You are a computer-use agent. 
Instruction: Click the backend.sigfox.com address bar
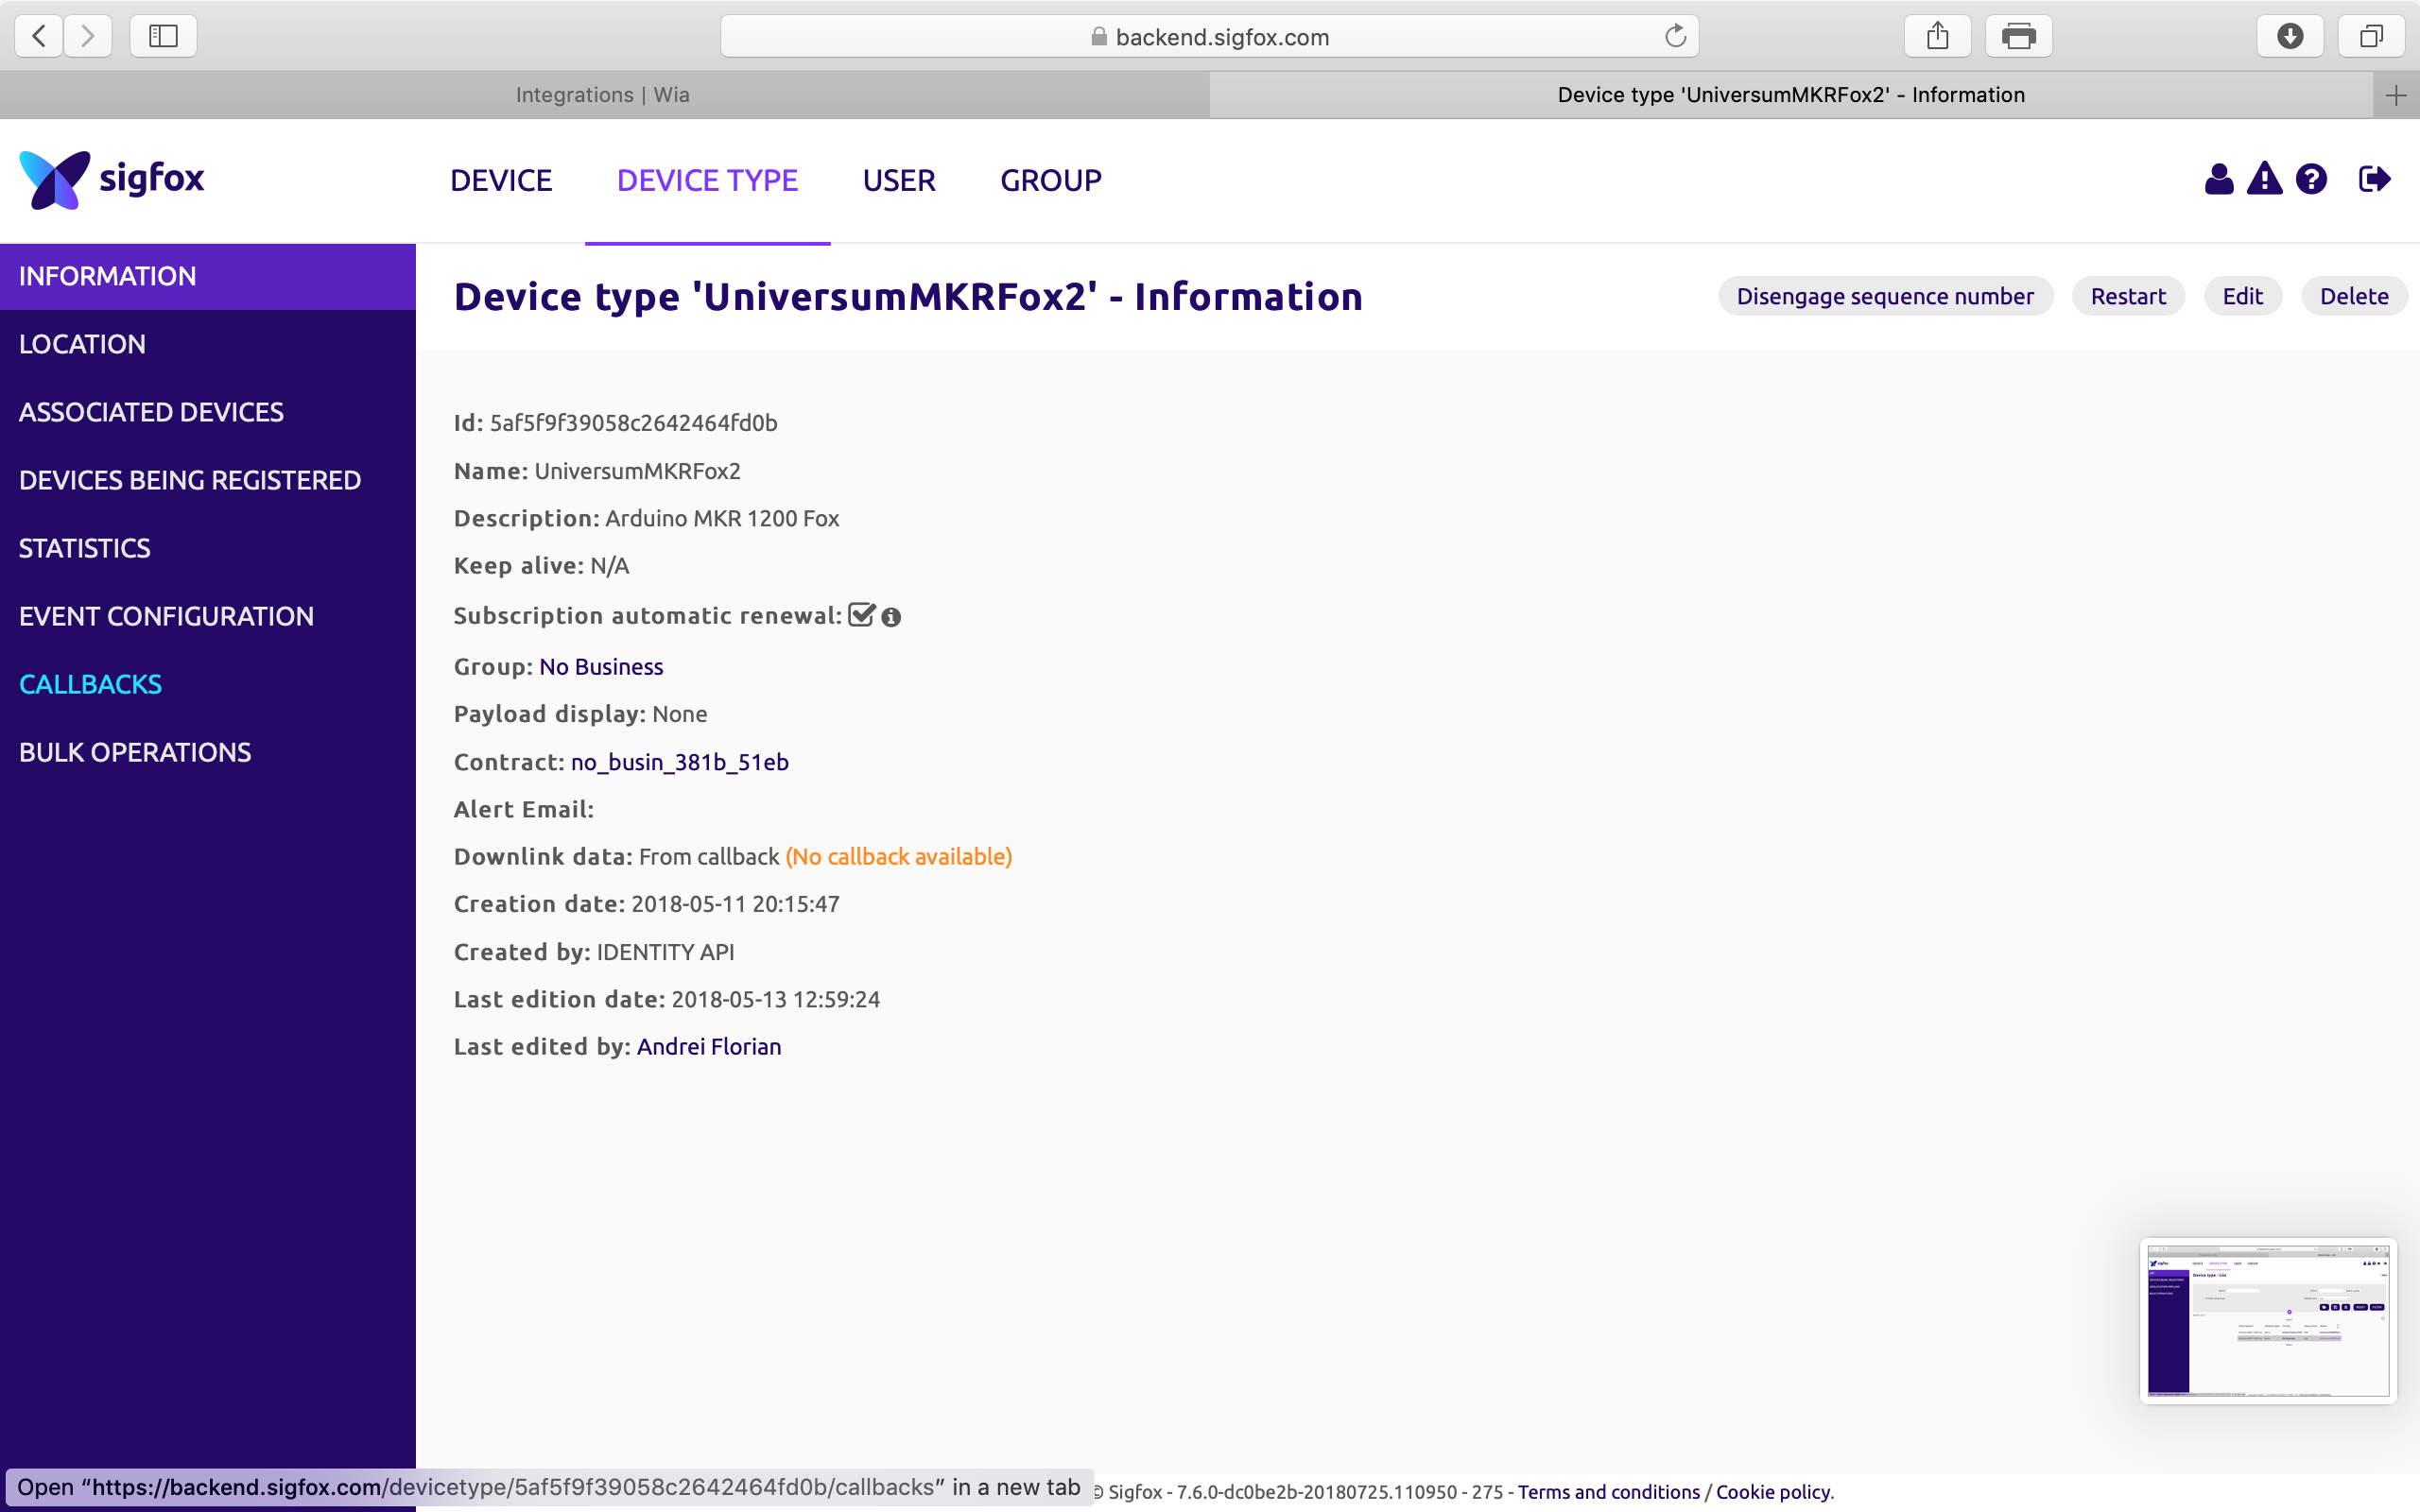tap(1210, 37)
